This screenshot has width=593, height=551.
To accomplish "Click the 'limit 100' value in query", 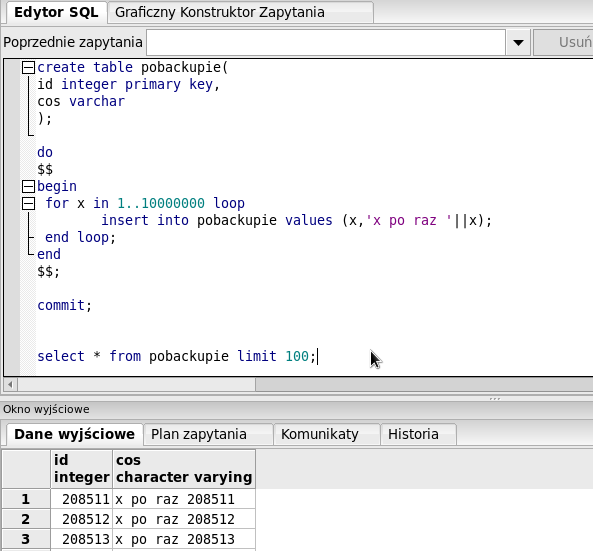I will pos(273,356).
